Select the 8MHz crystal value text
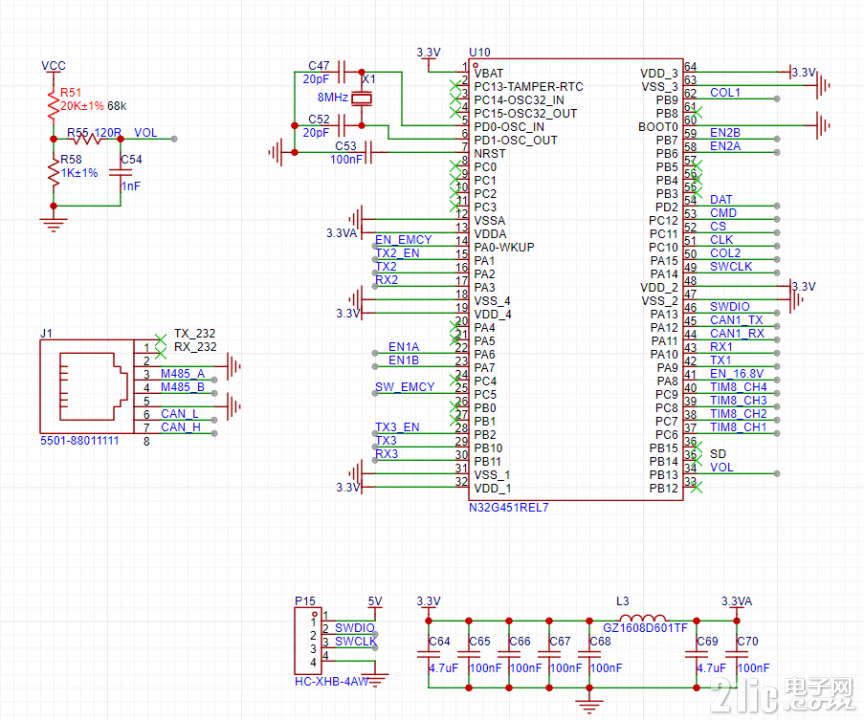Image resolution: width=864 pixels, height=720 pixels. 332,97
